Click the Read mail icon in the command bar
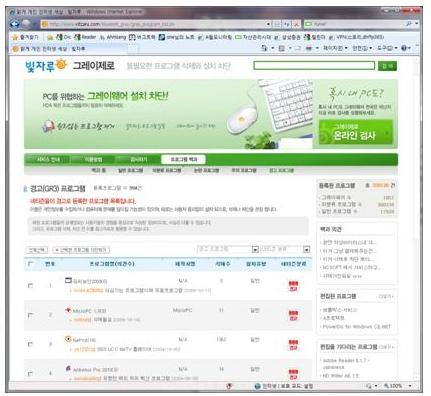431x396 pixels. (x=298, y=48)
